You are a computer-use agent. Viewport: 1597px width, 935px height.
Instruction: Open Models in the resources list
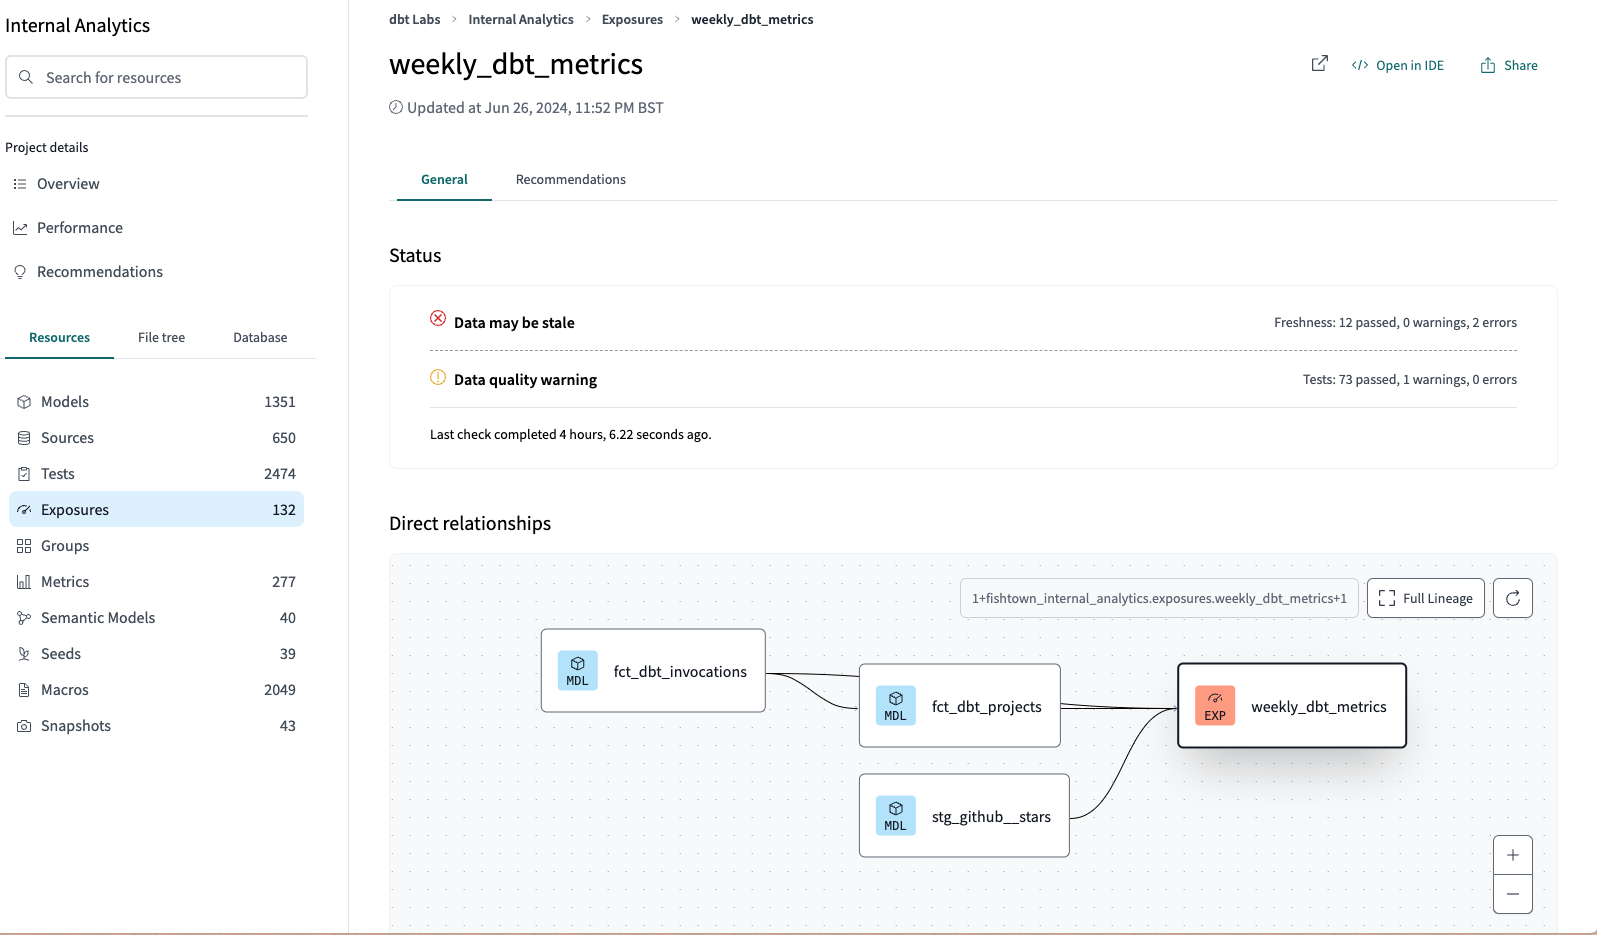point(65,402)
